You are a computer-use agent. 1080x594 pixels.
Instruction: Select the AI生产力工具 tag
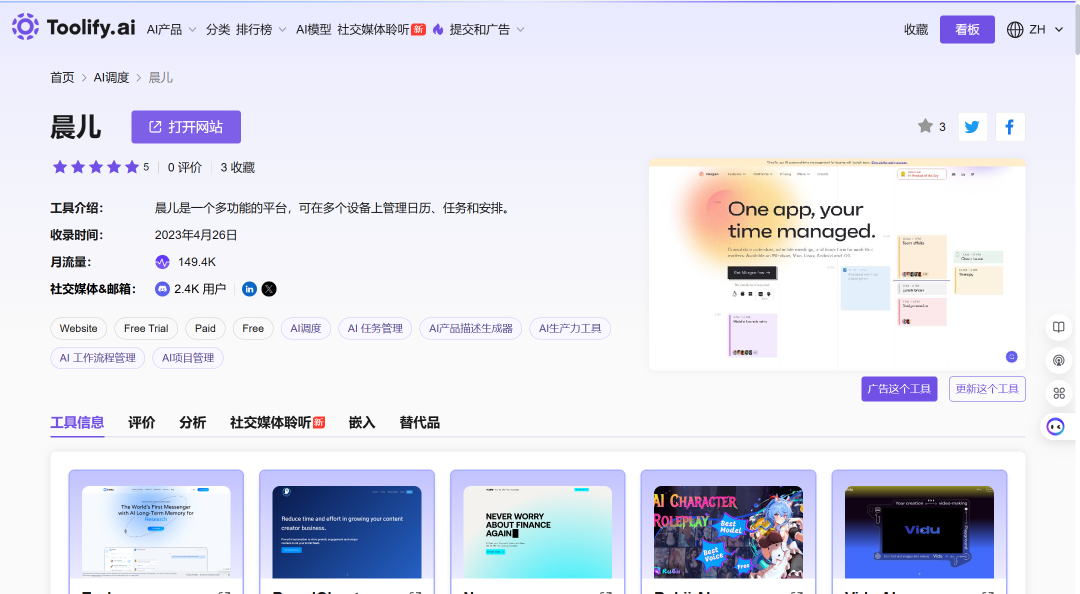(x=570, y=329)
